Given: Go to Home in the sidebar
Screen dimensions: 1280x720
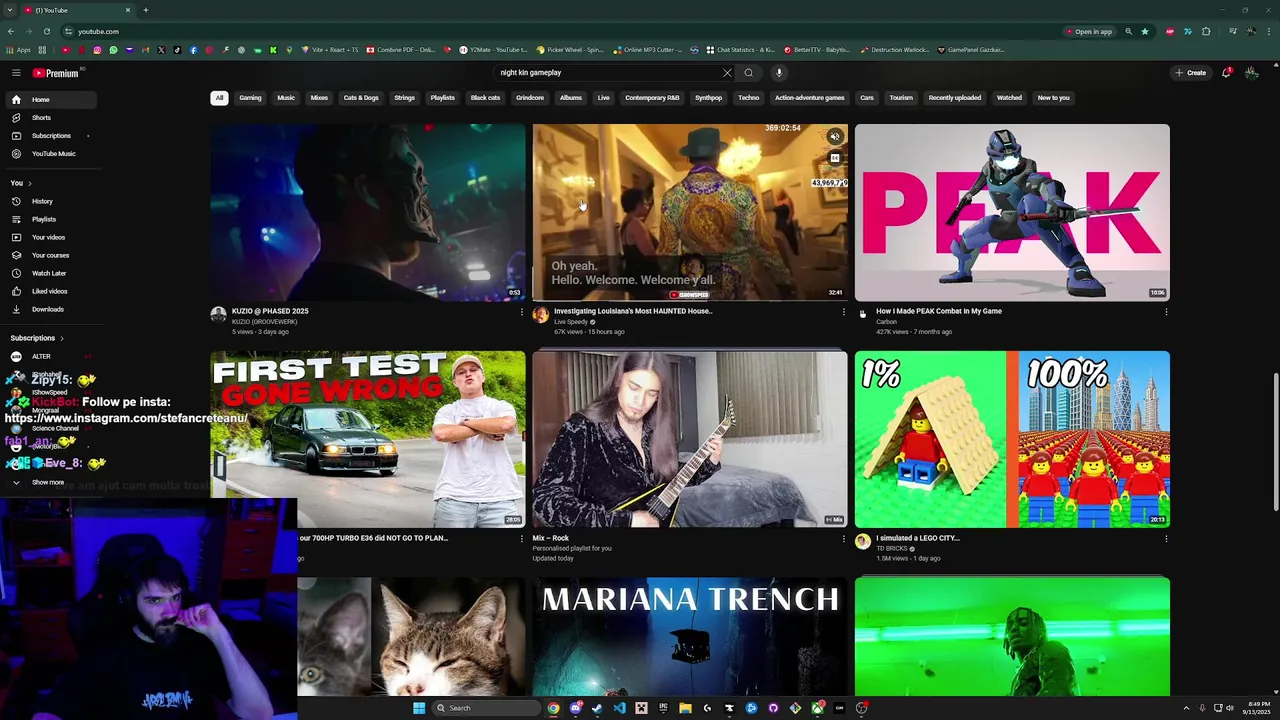Looking at the screenshot, I should coord(50,100).
